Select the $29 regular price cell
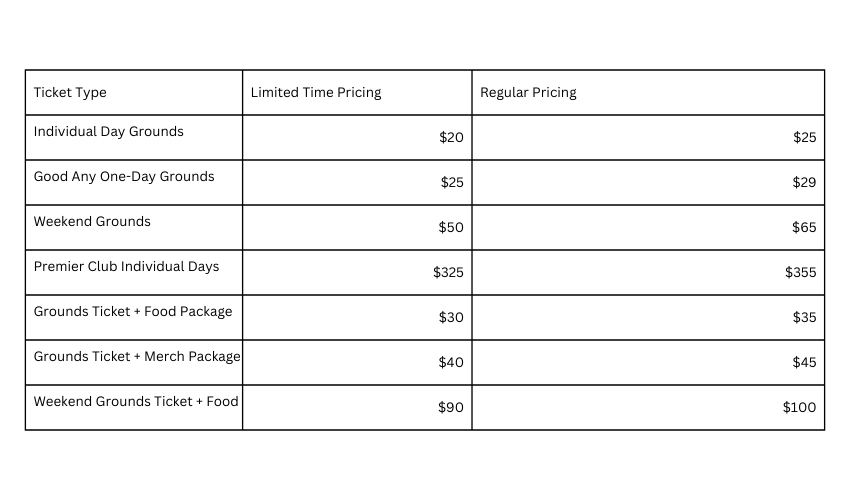 (x=804, y=182)
